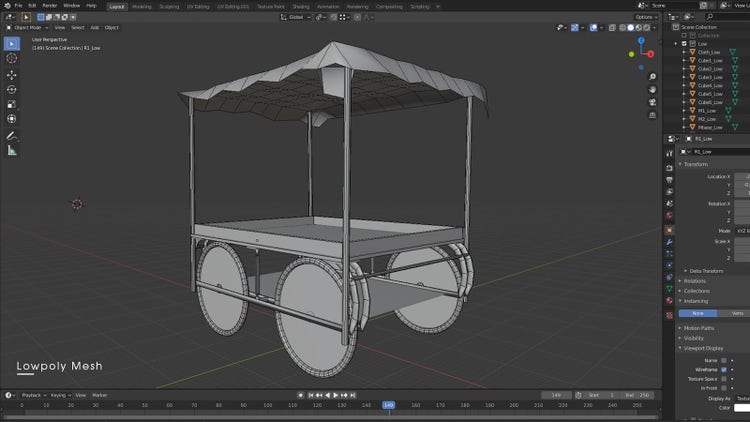Choose the Cursor tool
Image resolution: width=750 pixels, height=422 pixels.
pyautogui.click(x=12, y=59)
